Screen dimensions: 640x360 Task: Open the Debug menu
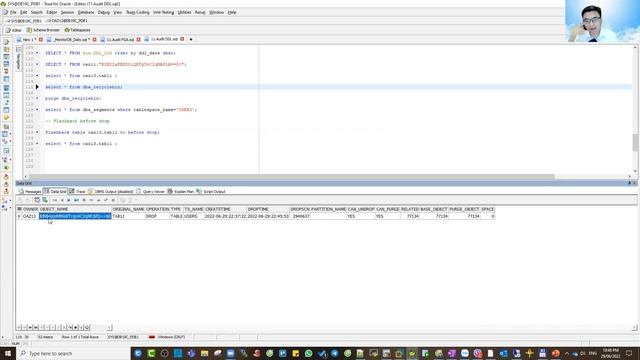tap(104, 12)
